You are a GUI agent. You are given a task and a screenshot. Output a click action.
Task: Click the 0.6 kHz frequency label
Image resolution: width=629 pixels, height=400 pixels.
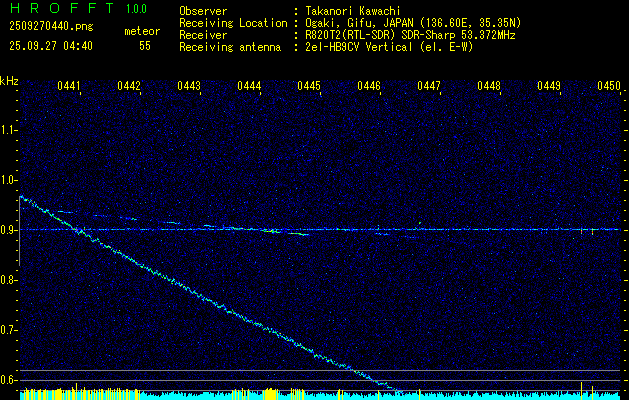9,380
